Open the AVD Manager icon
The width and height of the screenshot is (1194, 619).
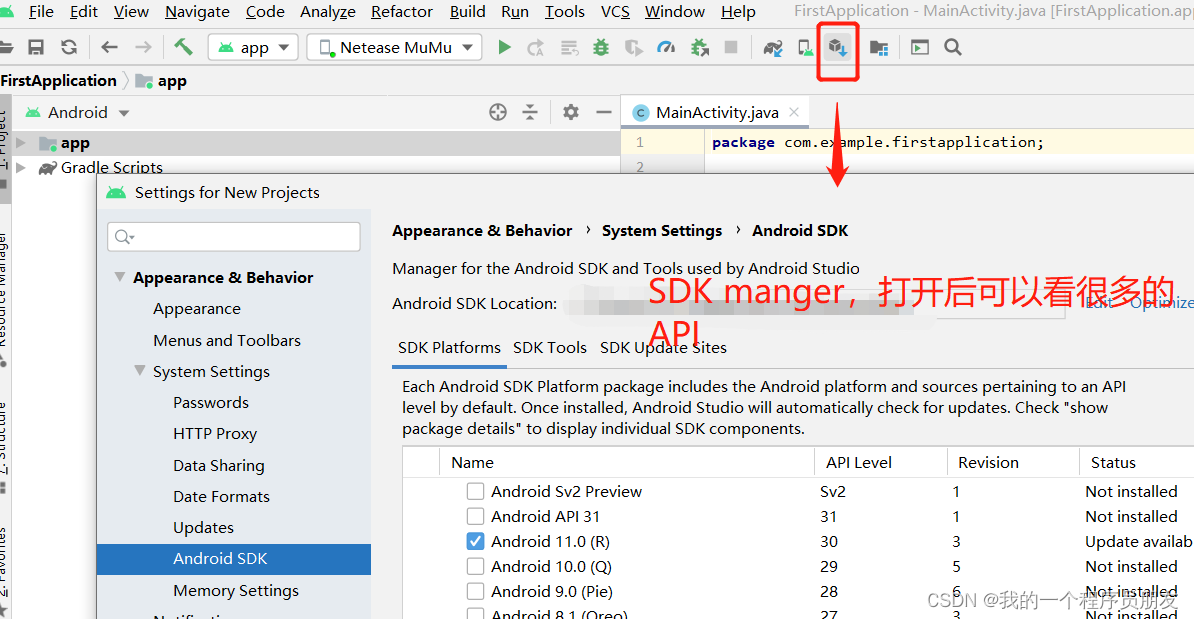coord(806,48)
